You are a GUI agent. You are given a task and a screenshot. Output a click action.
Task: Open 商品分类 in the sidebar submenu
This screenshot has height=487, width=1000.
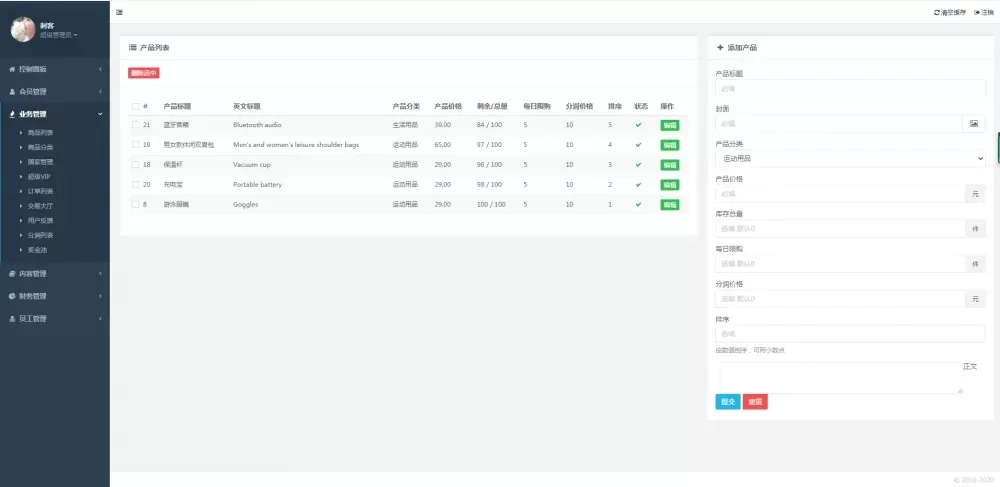(x=41, y=147)
